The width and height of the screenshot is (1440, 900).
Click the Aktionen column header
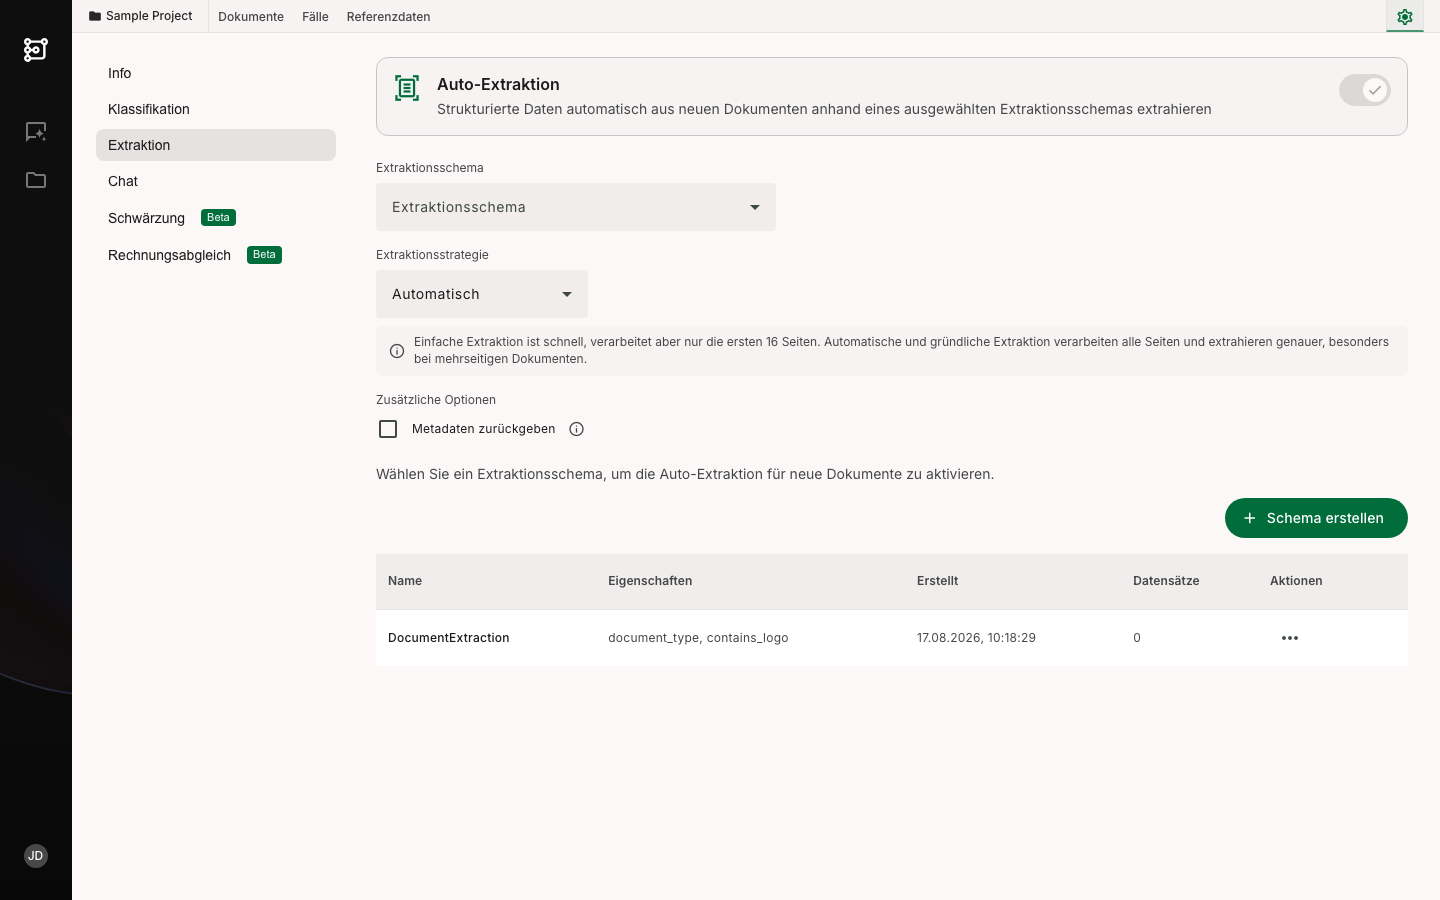1296,581
